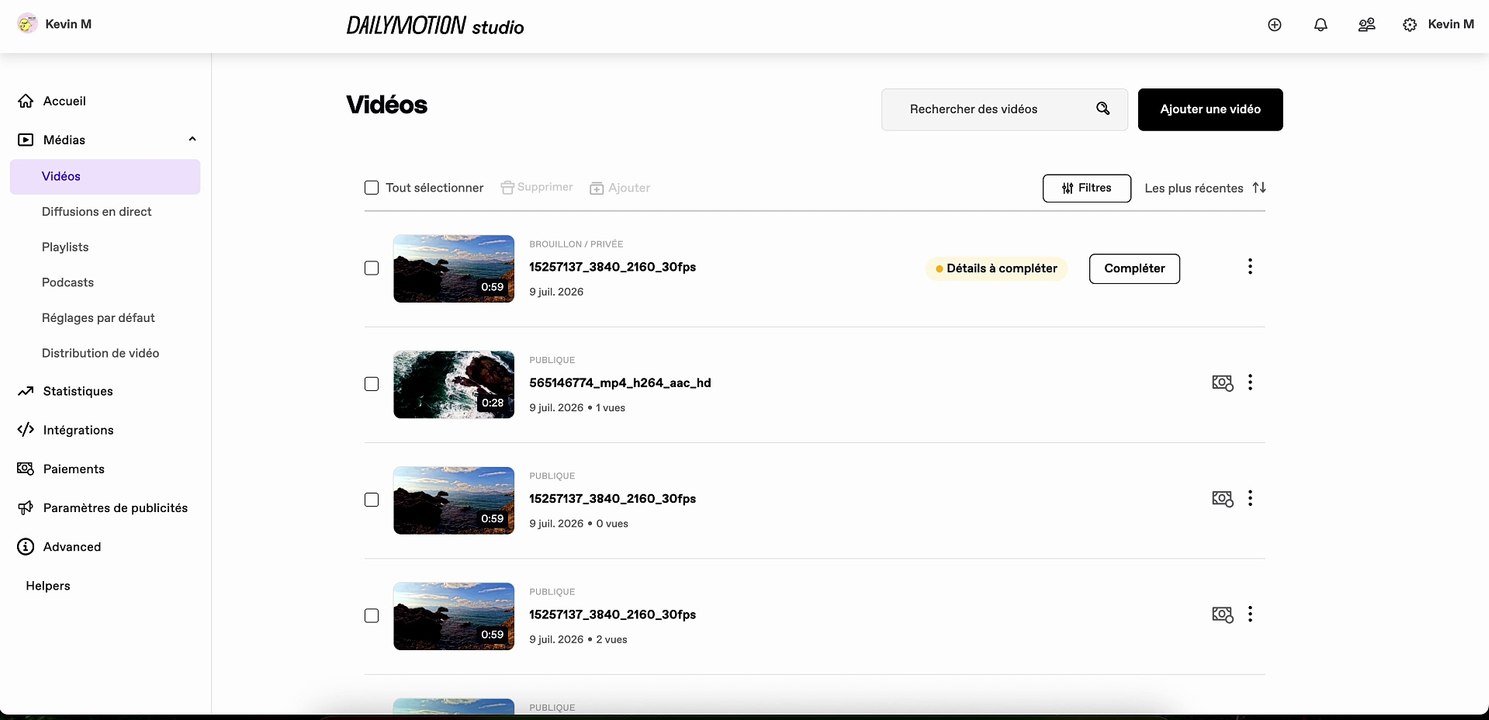Select checkbox for video with 0 vues
Viewport: 1489px width, 720px height.
pos(372,500)
